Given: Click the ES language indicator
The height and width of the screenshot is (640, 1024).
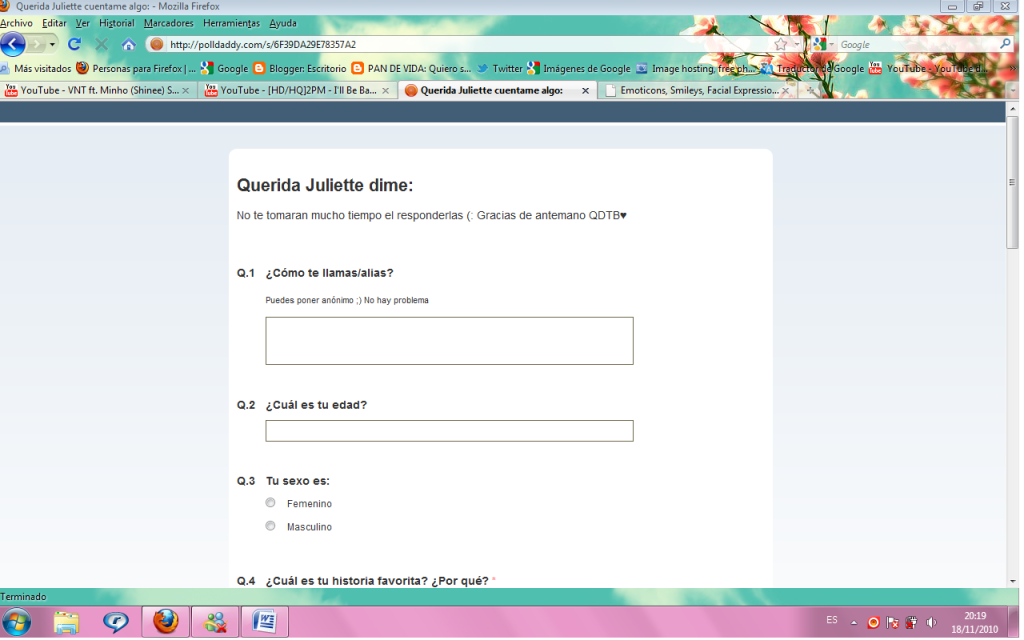Looking at the screenshot, I should click(x=831, y=620).
